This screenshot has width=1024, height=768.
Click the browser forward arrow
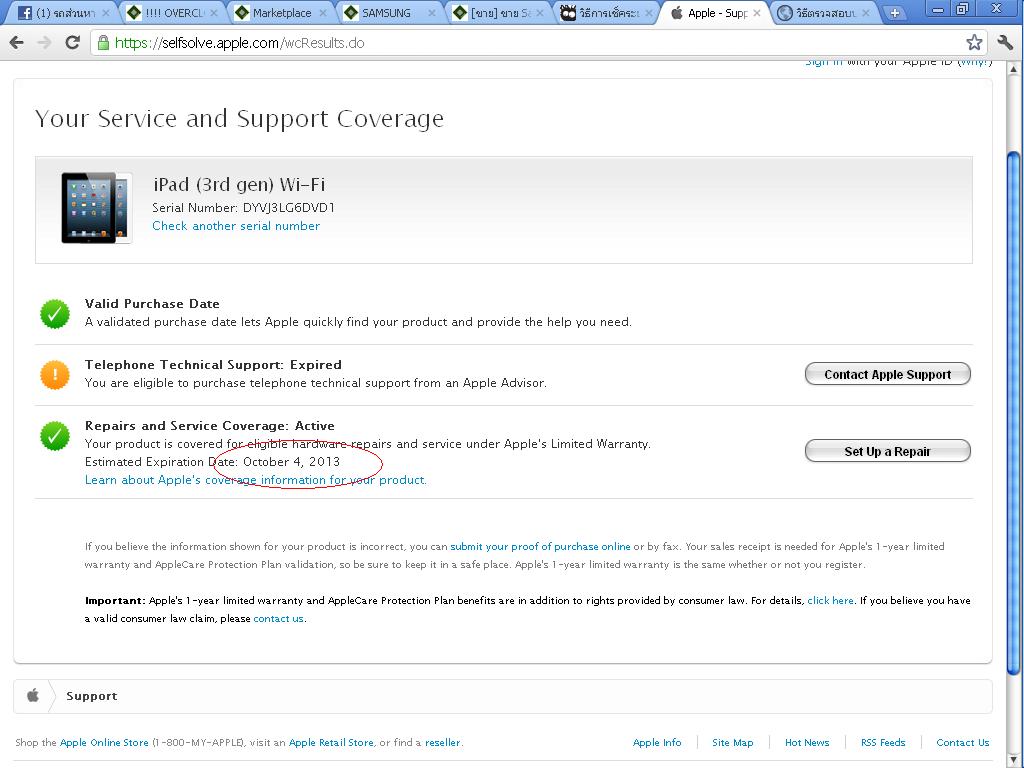[x=44, y=42]
